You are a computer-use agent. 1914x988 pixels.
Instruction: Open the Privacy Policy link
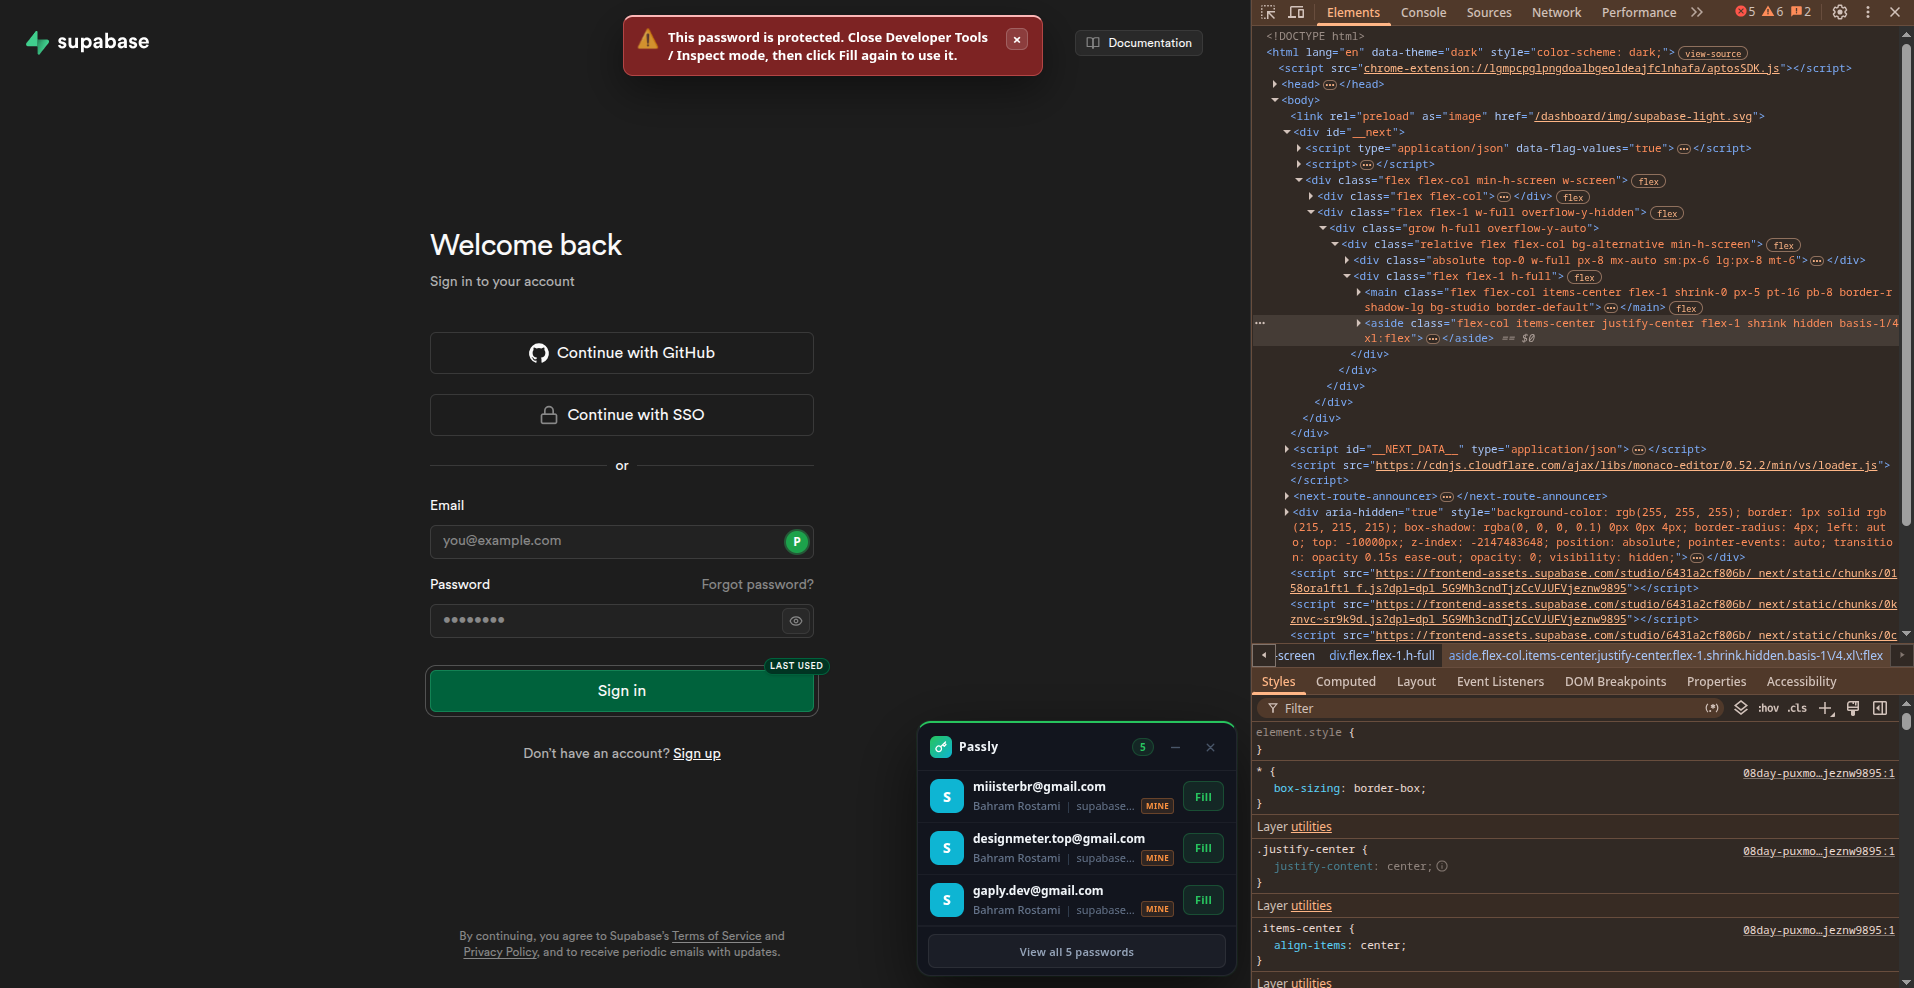tap(501, 952)
